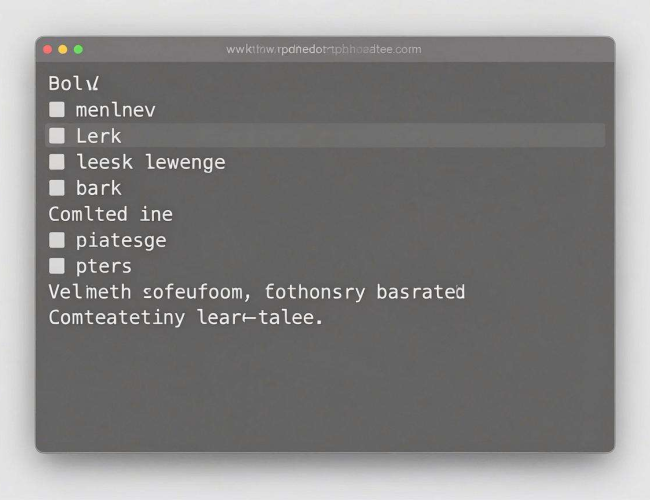Select the highlighted Lerk row
The image size is (650, 500).
tap(325, 135)
